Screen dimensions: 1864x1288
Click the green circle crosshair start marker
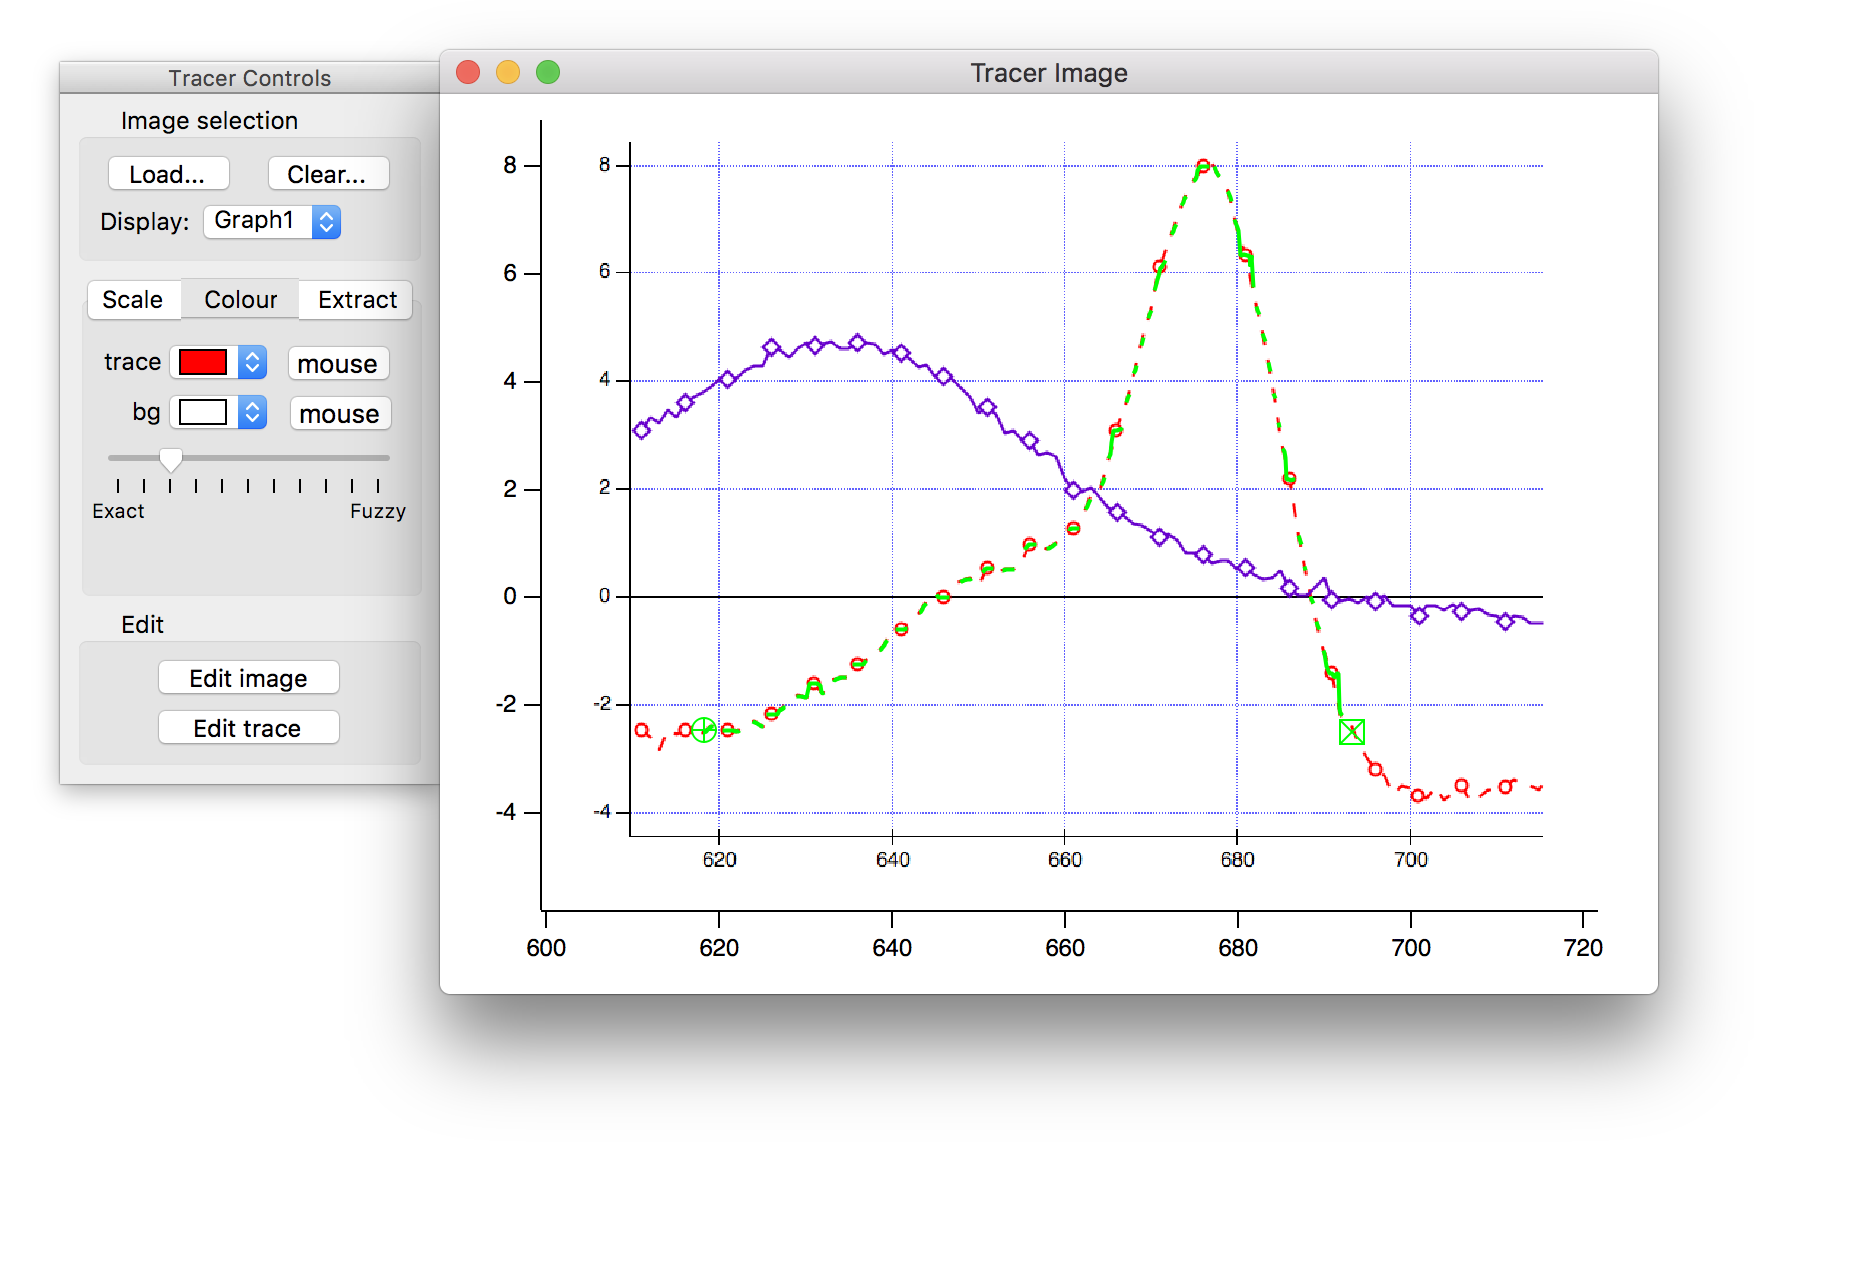coord(704,730)
